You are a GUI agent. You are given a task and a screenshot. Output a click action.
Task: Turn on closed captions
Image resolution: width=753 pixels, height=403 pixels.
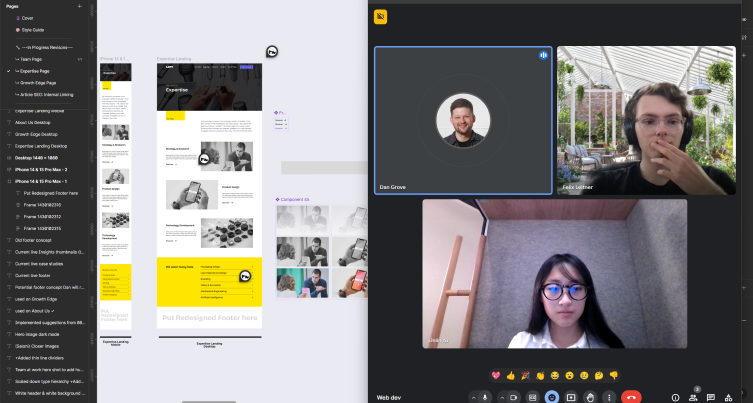click(532, 397)
